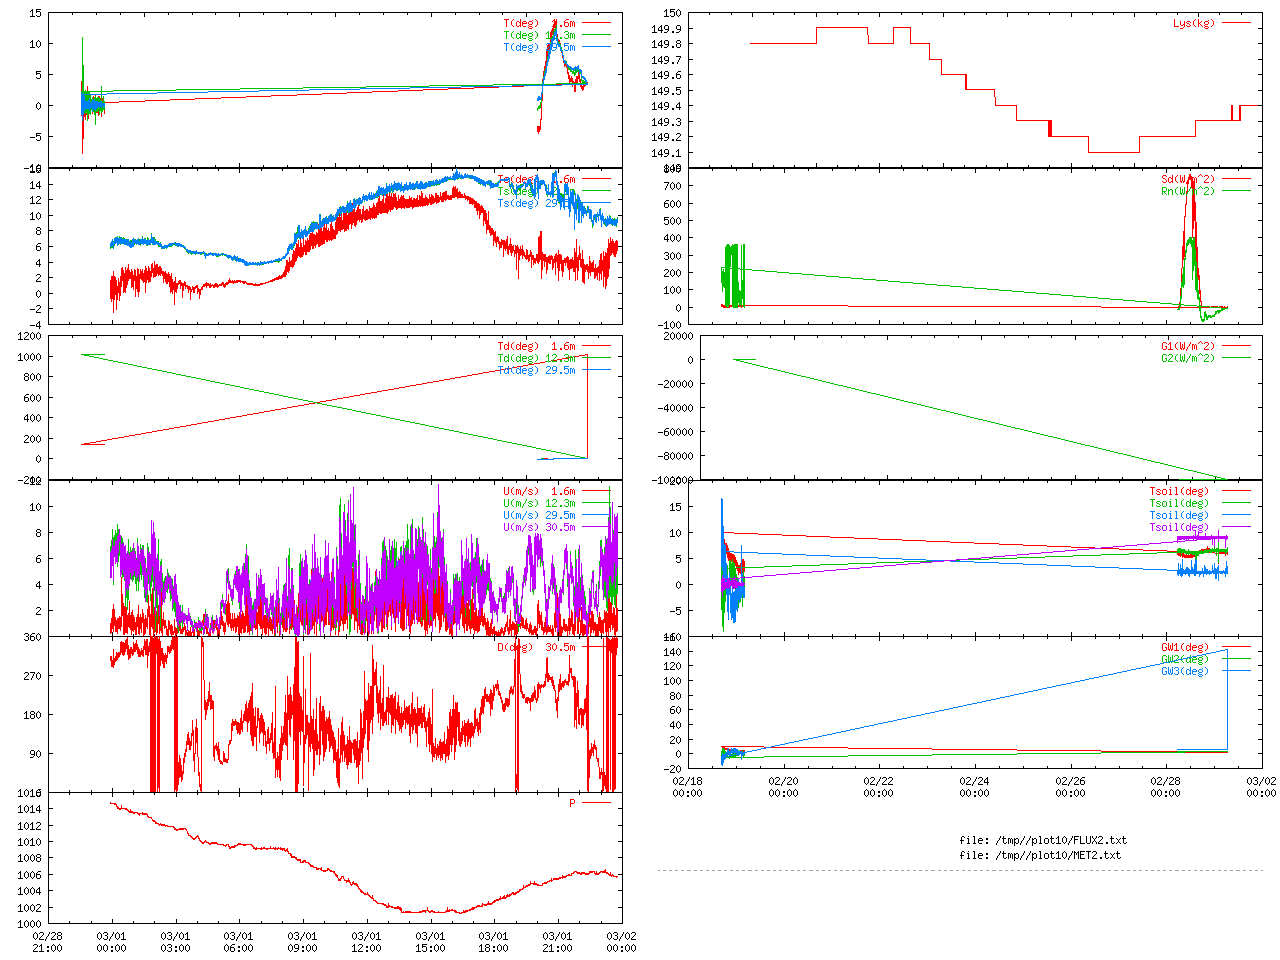Click the 03/01 12:00 time axis label

pos(367,943)
